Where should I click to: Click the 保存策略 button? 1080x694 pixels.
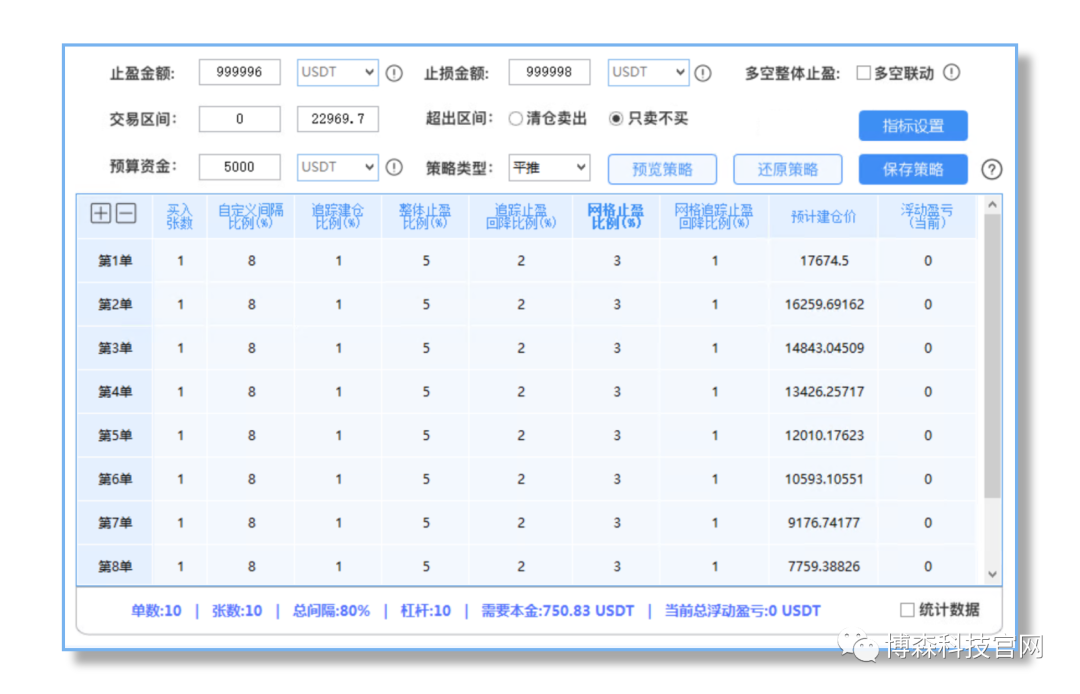click(913, 169)
